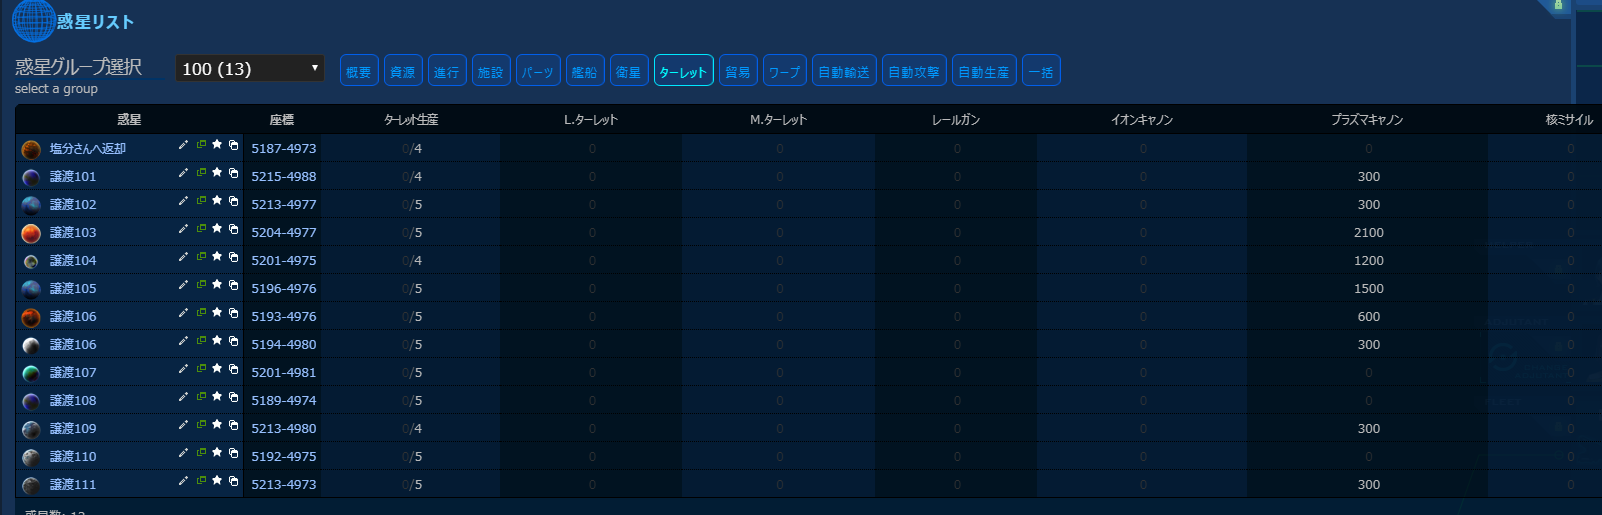Click the copy icon for 譲渡105
The image size is (1602, 515).
[x=233, y=285]
